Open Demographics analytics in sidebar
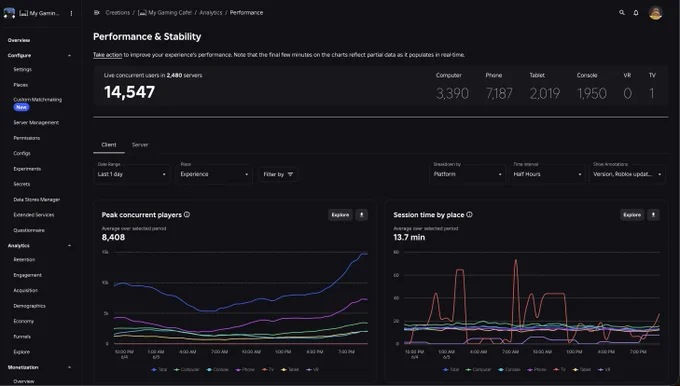The image size is (680, 386). 29,306
